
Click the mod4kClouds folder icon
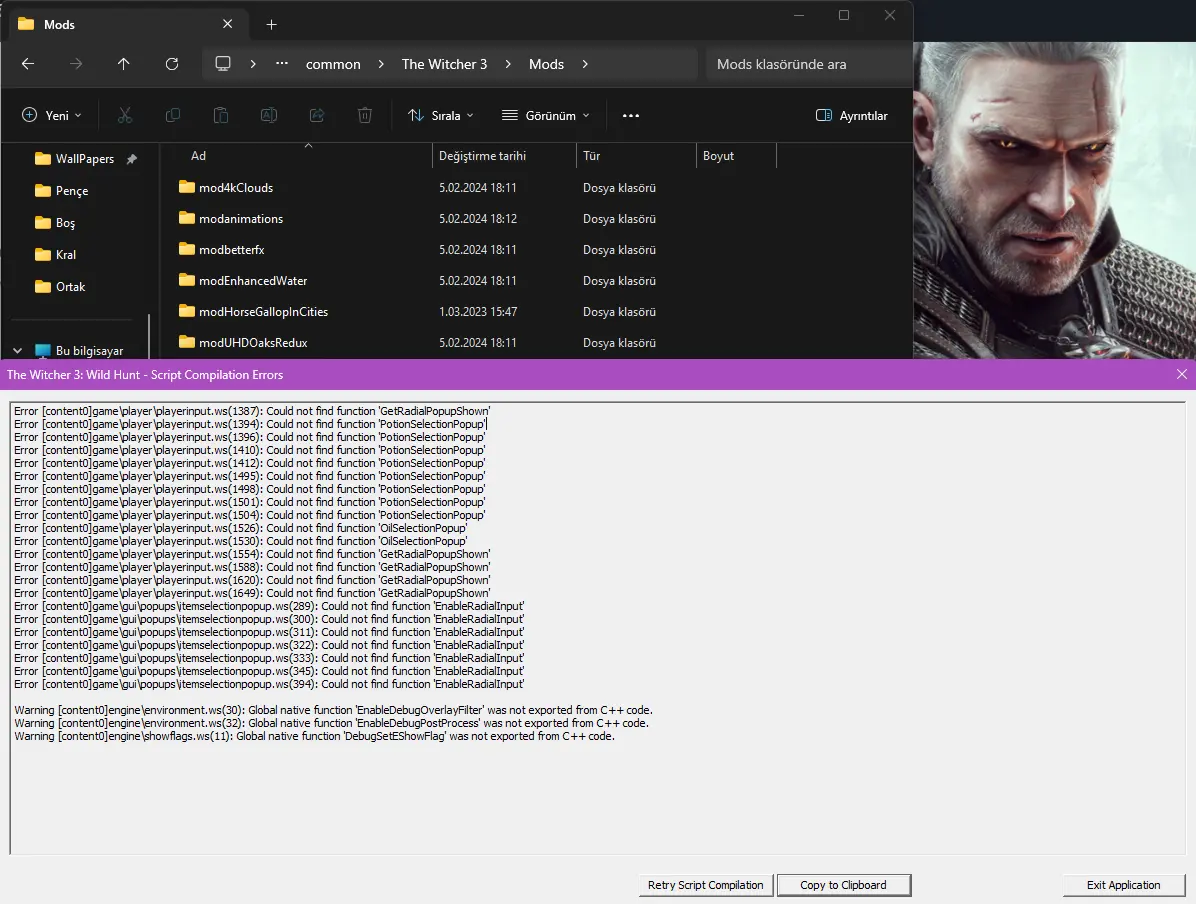187,187
